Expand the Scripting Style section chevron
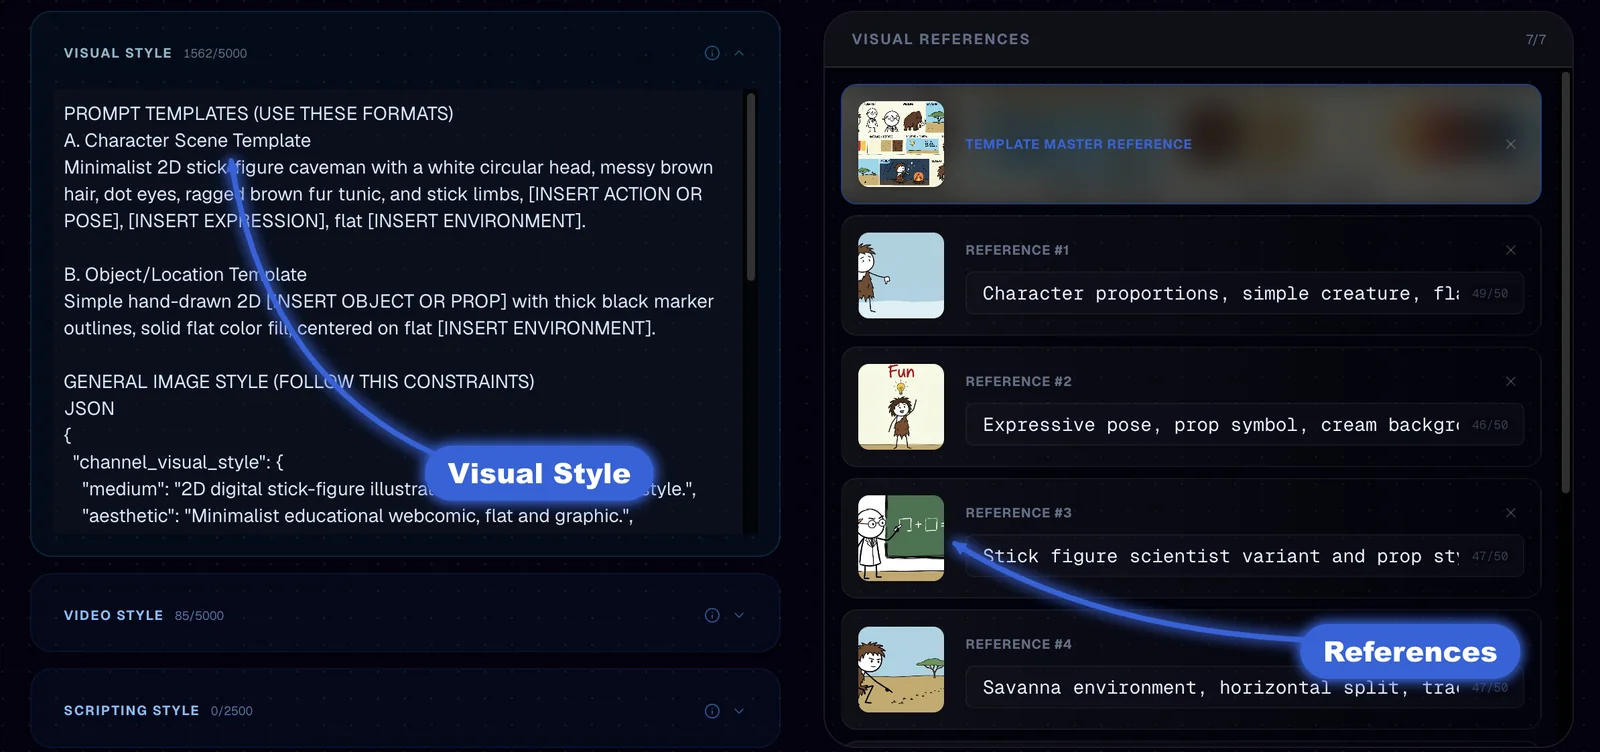This screenshot has width=1600, height=752. point(739,711)
